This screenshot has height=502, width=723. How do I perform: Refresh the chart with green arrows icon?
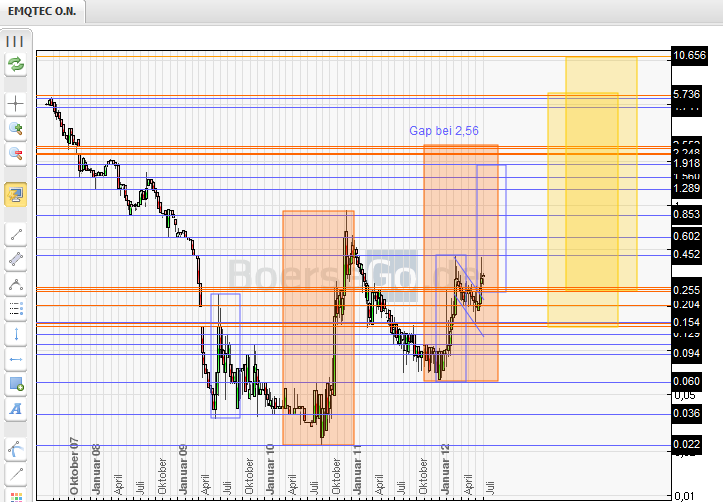tap(16, 64)
